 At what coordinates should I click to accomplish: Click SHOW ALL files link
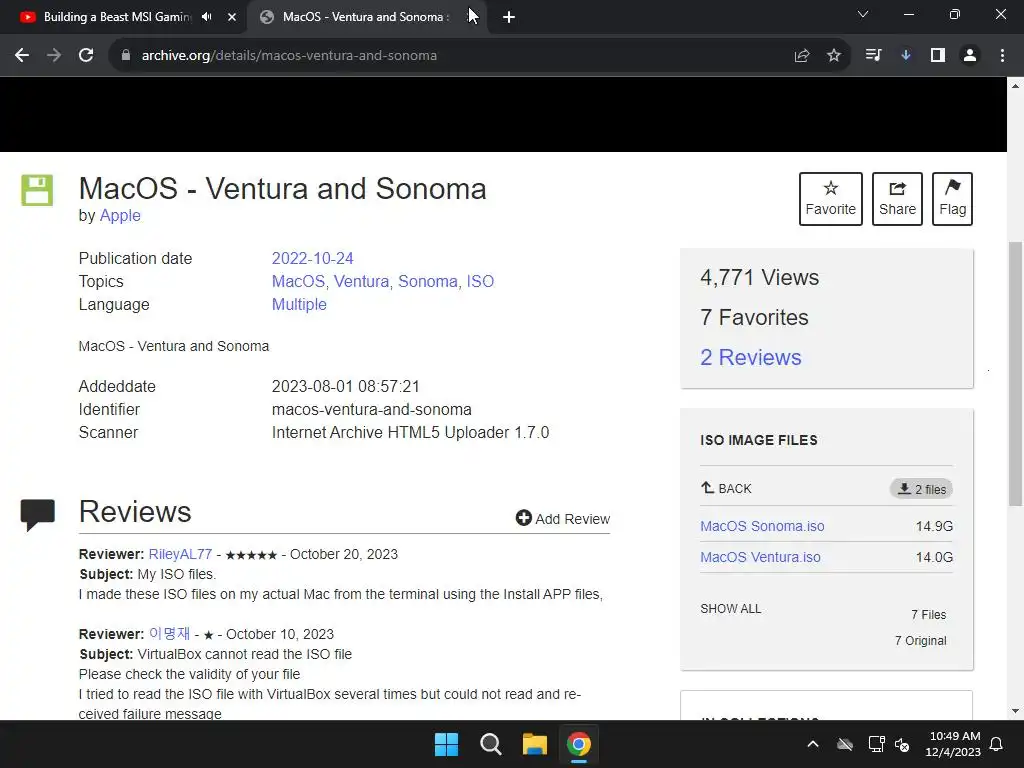(731, 609)
